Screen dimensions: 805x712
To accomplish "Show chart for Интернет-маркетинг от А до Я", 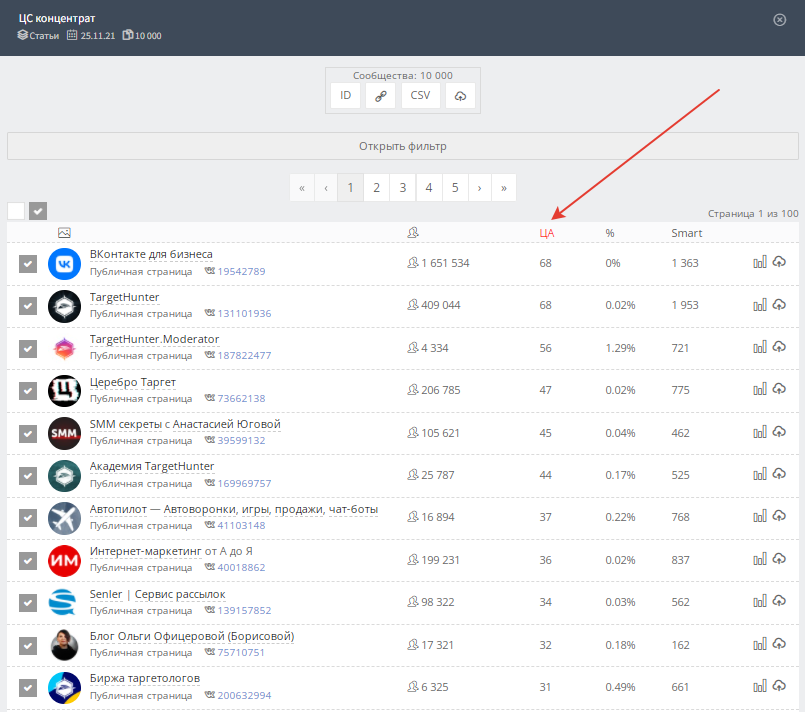I will point(760,560).
